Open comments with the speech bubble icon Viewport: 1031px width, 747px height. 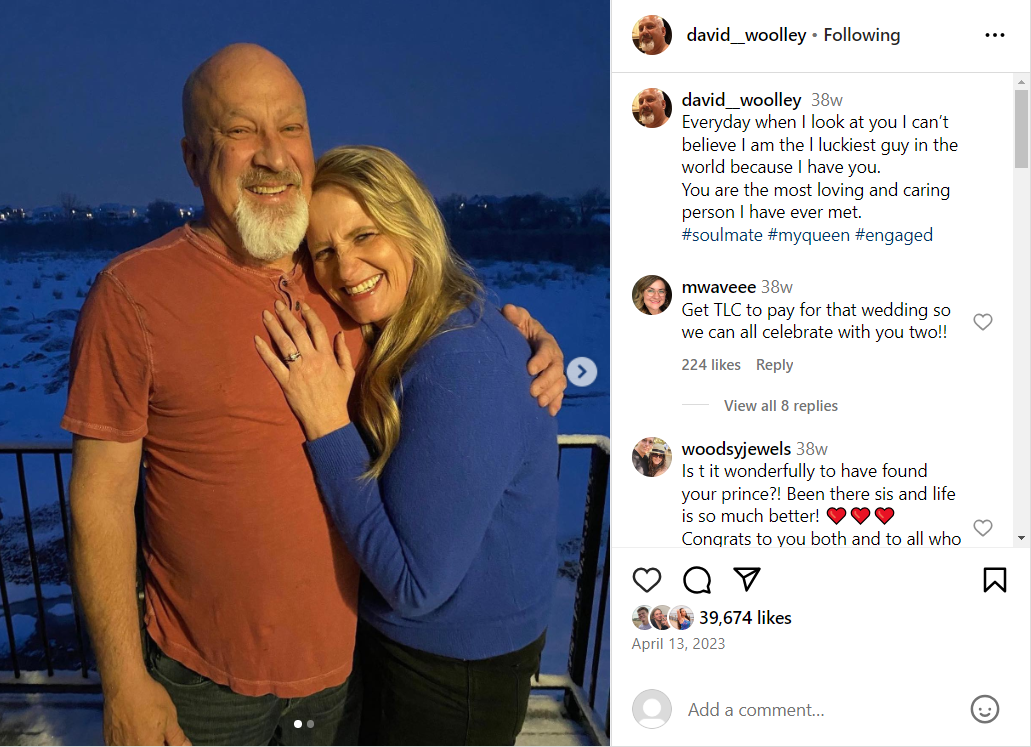(697, 580)
